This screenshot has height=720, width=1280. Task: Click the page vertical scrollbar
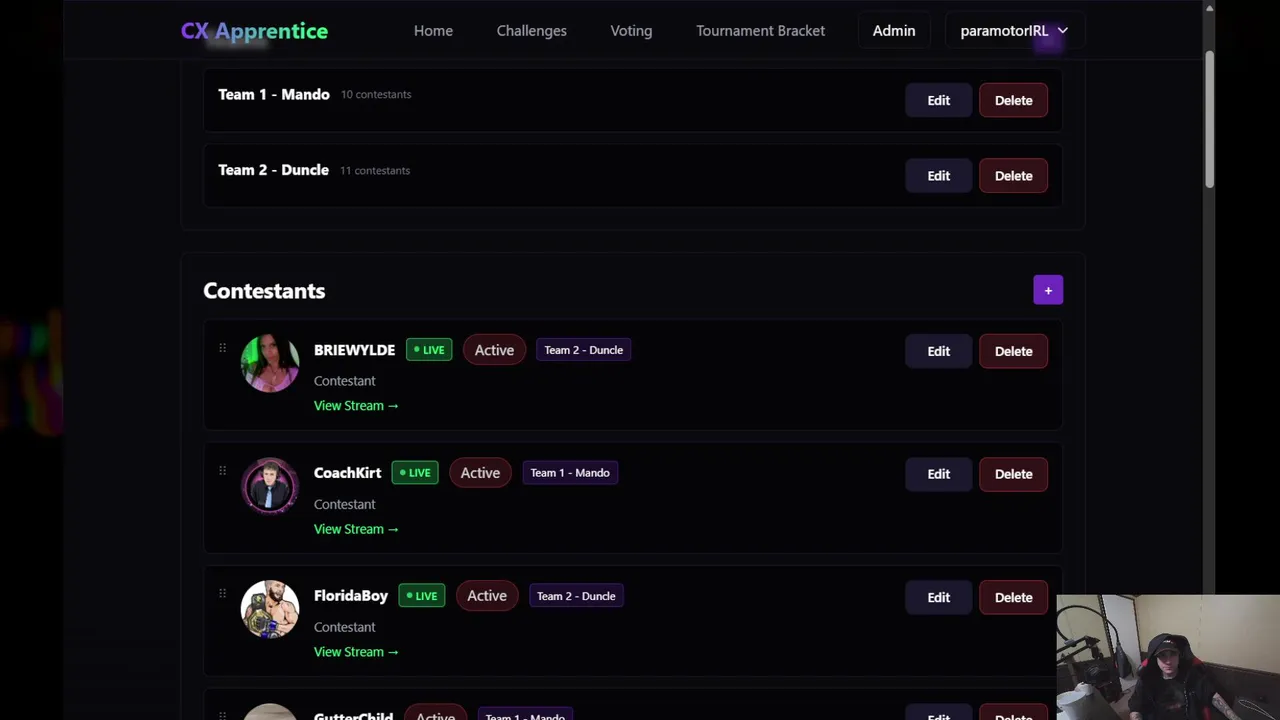pyautogui.click(x=1209, y=120)
